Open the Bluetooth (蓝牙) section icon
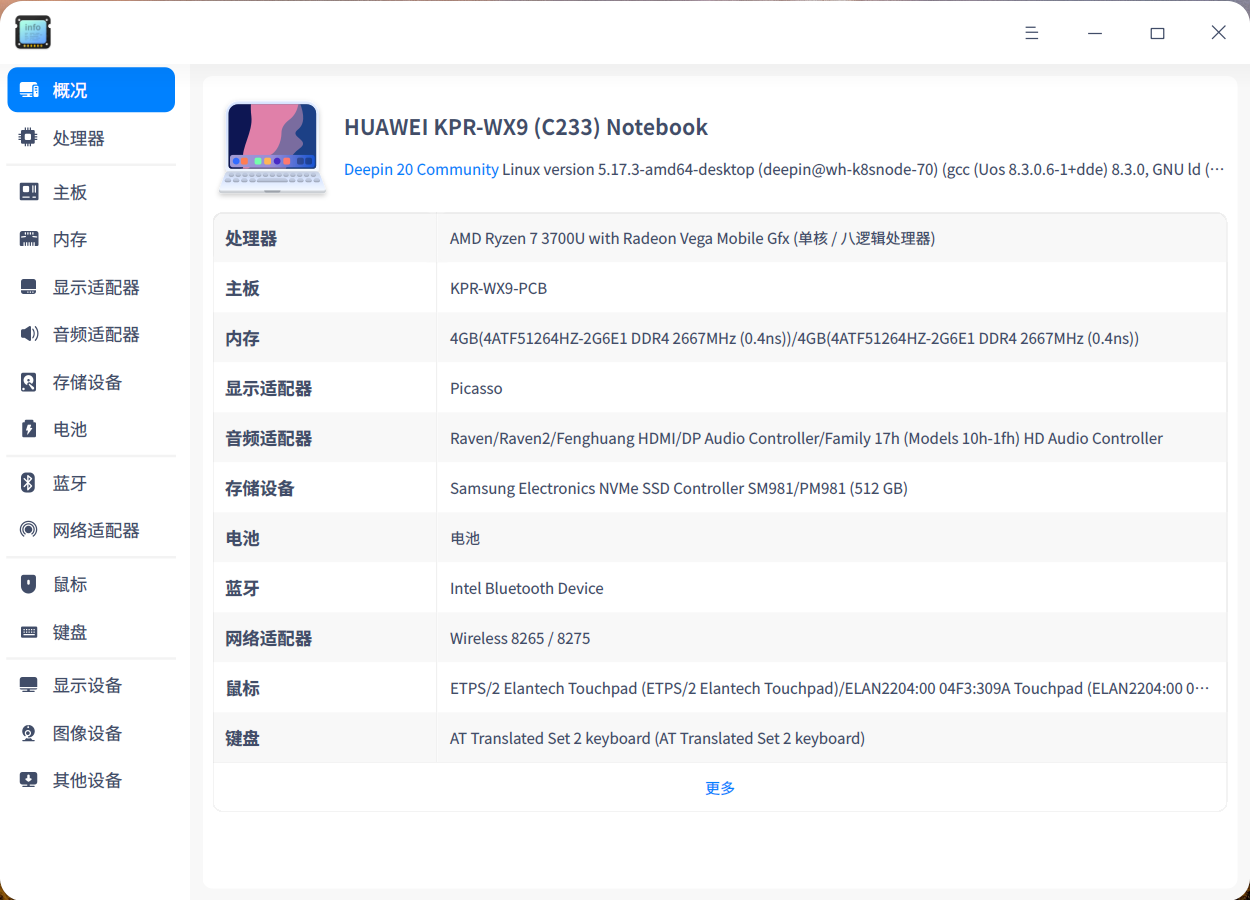This screenshot has width=1250, height=900. point(28,482)
